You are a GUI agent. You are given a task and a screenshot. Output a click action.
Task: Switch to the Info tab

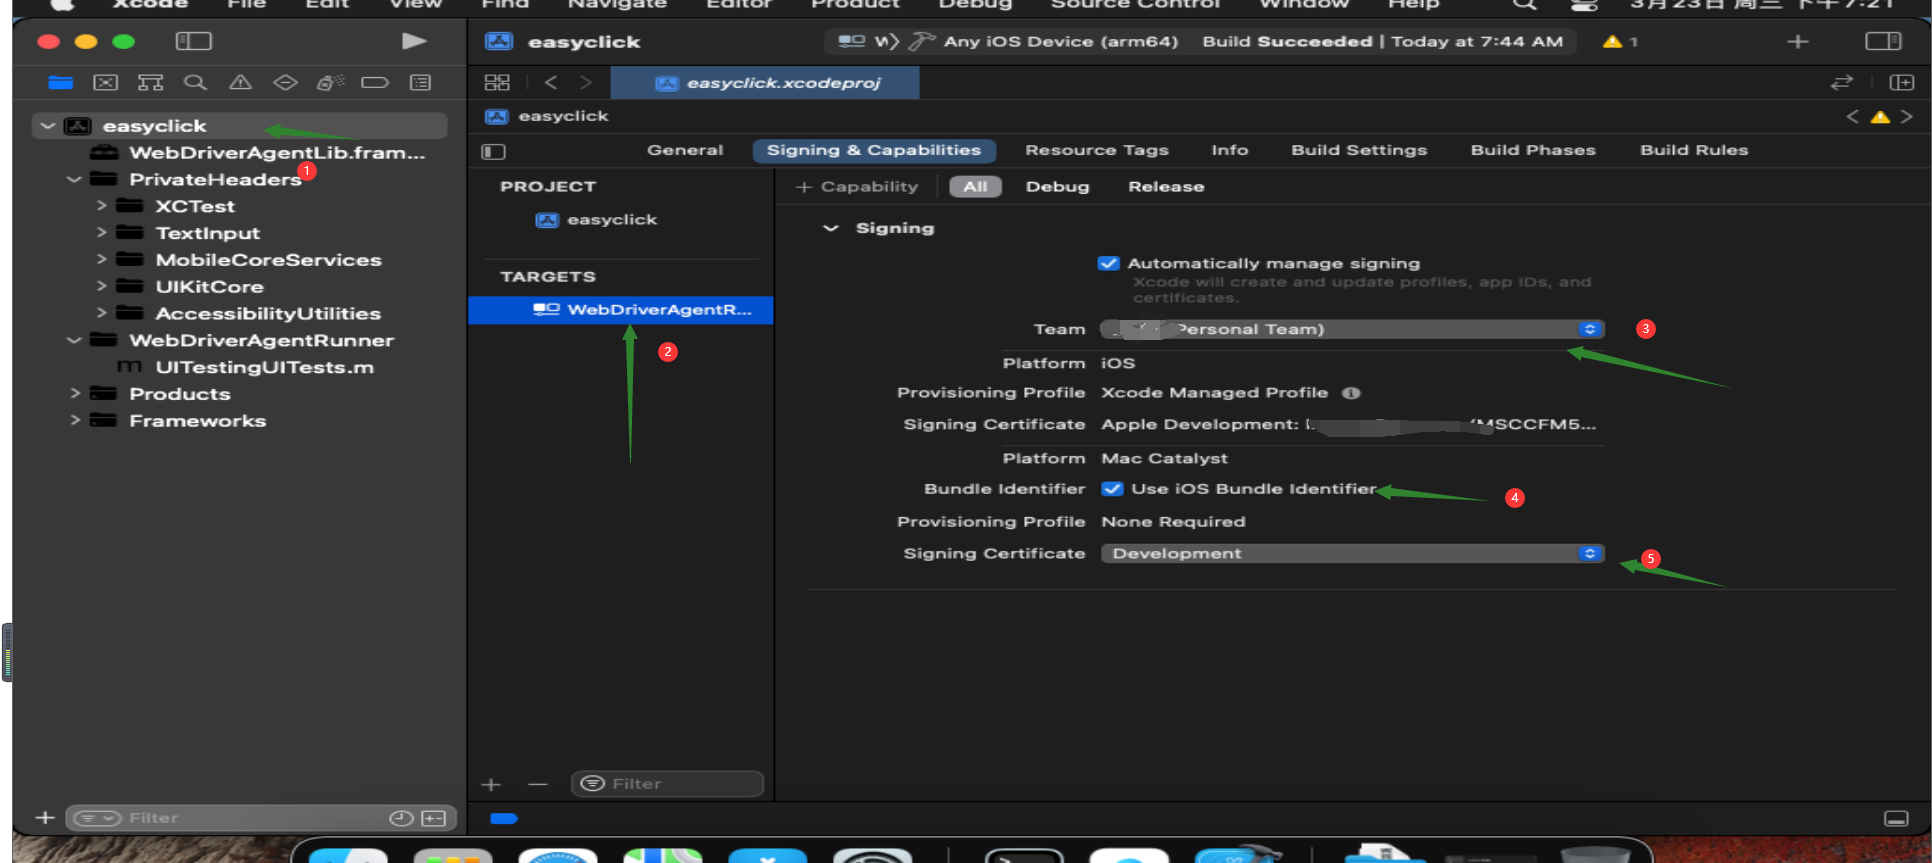(x=1230, y=151)
